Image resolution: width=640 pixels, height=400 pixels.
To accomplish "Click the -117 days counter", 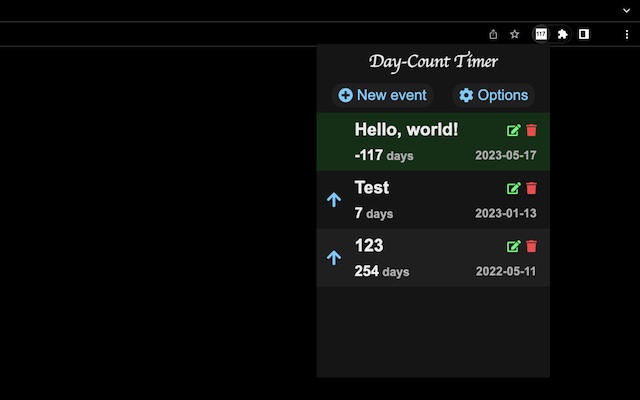I will click(384, 155).
